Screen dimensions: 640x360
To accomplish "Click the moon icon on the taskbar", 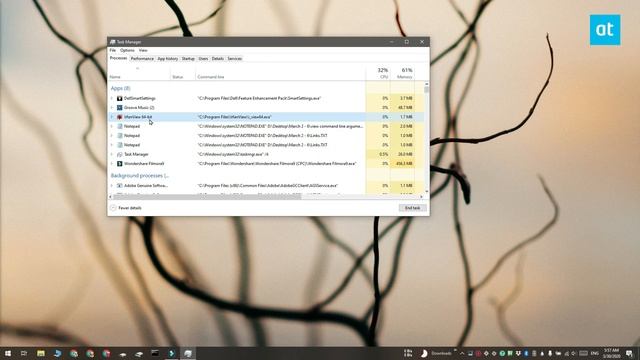I will pos(424,353).
